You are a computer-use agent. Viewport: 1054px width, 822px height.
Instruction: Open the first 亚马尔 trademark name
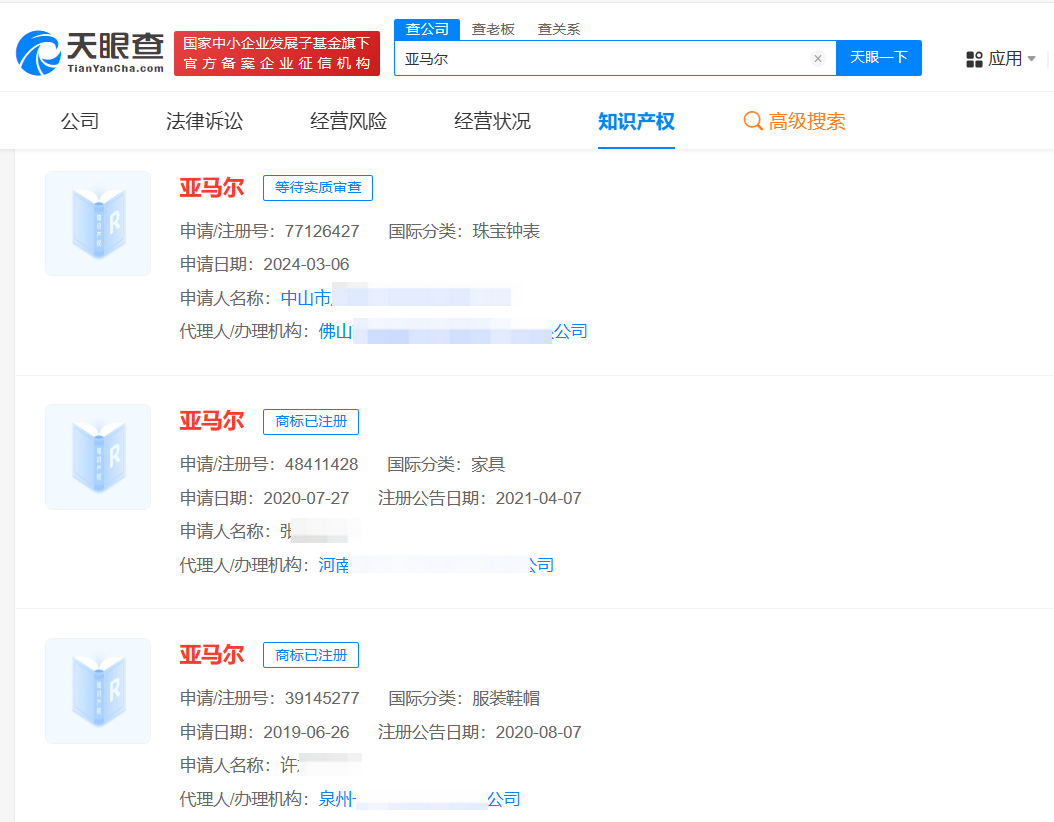coord(212,187)
